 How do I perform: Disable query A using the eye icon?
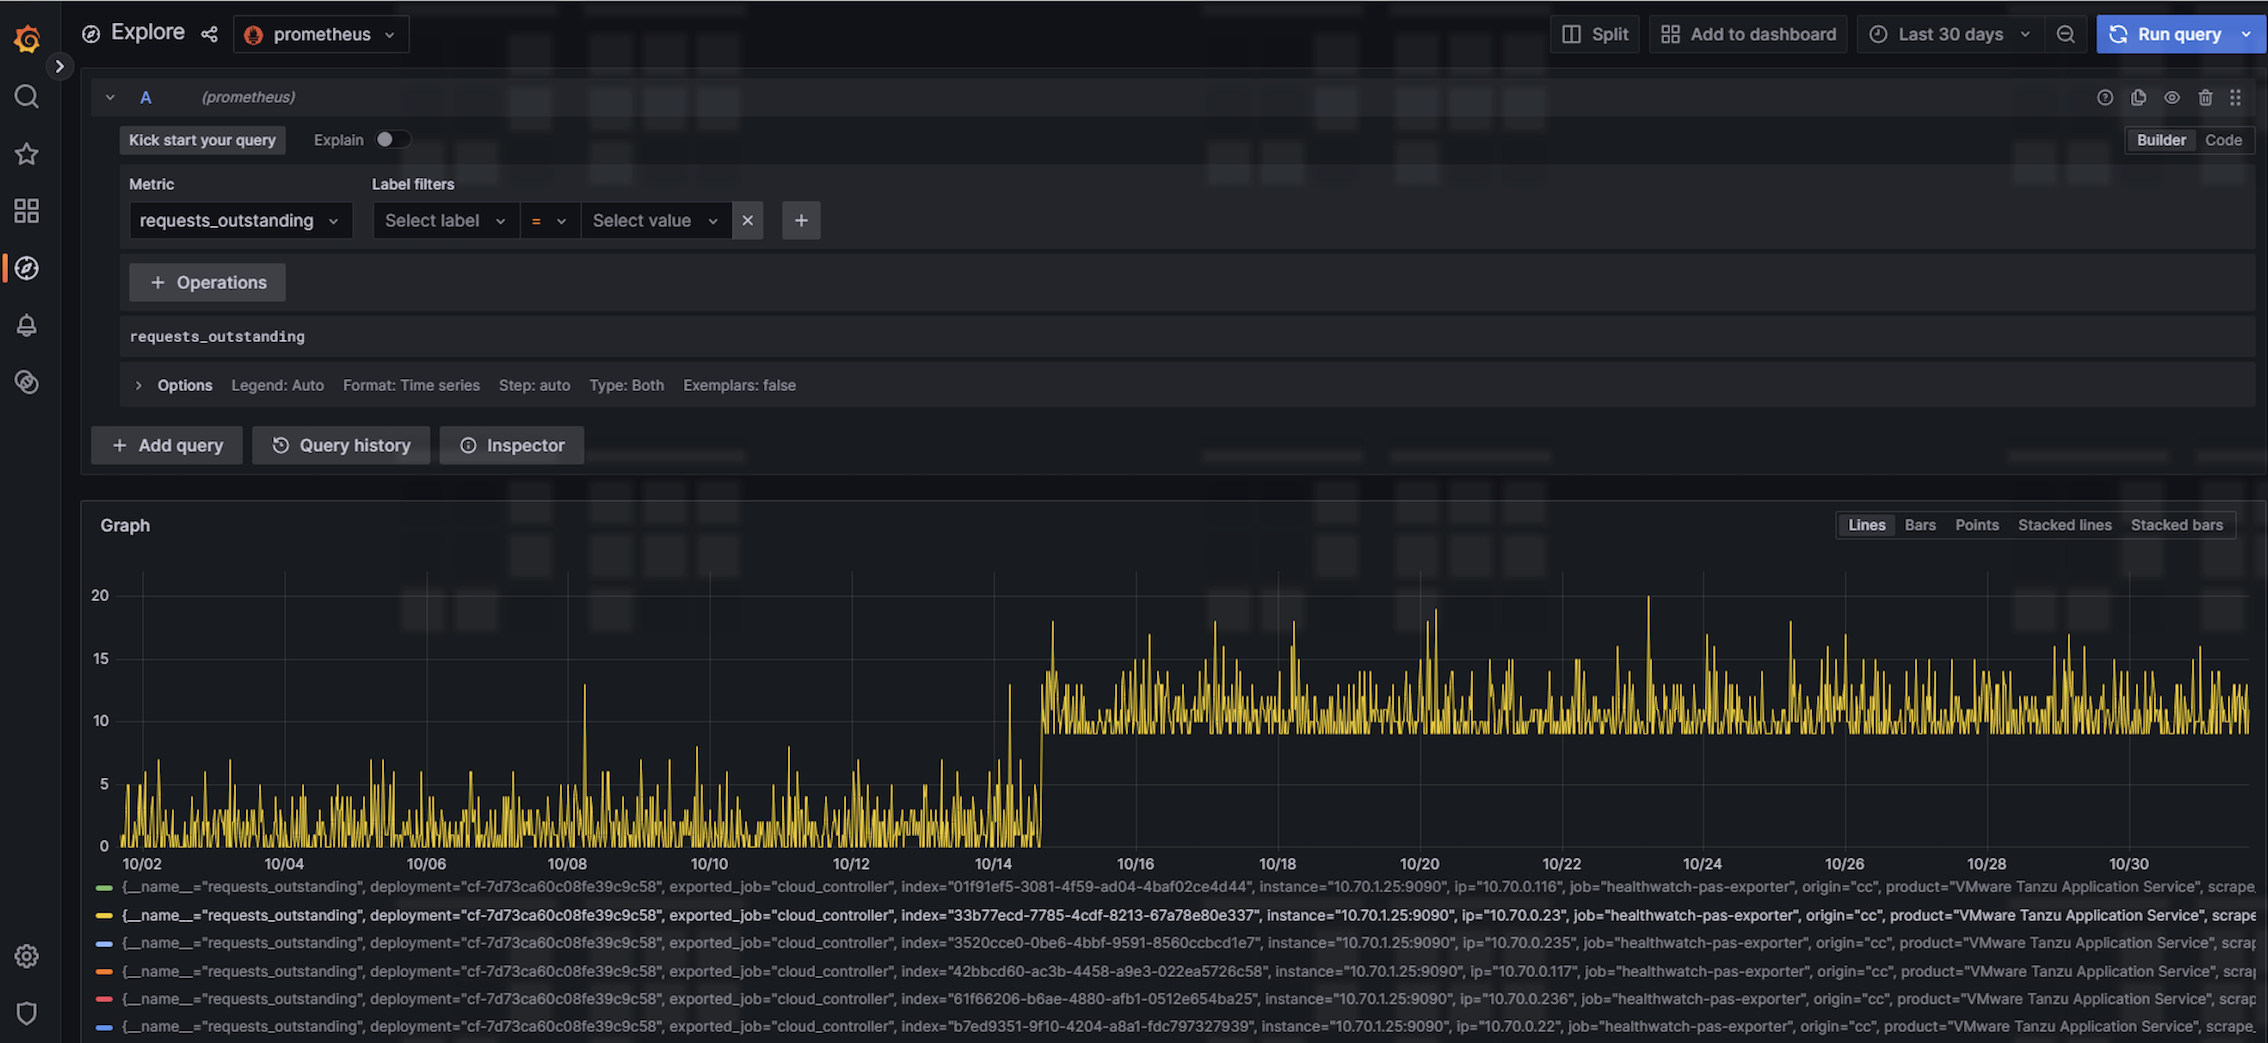click(x=2172, y=97)
